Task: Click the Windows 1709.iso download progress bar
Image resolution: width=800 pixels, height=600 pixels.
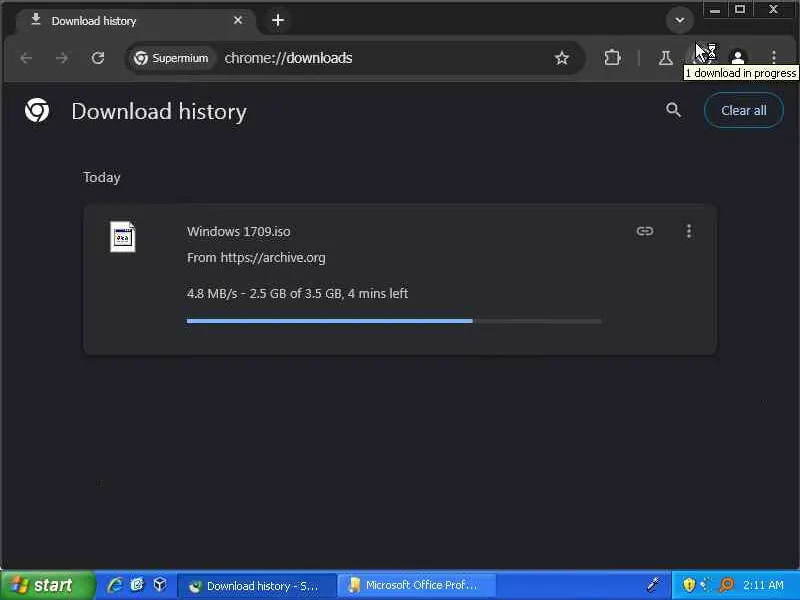Action: 394,321
